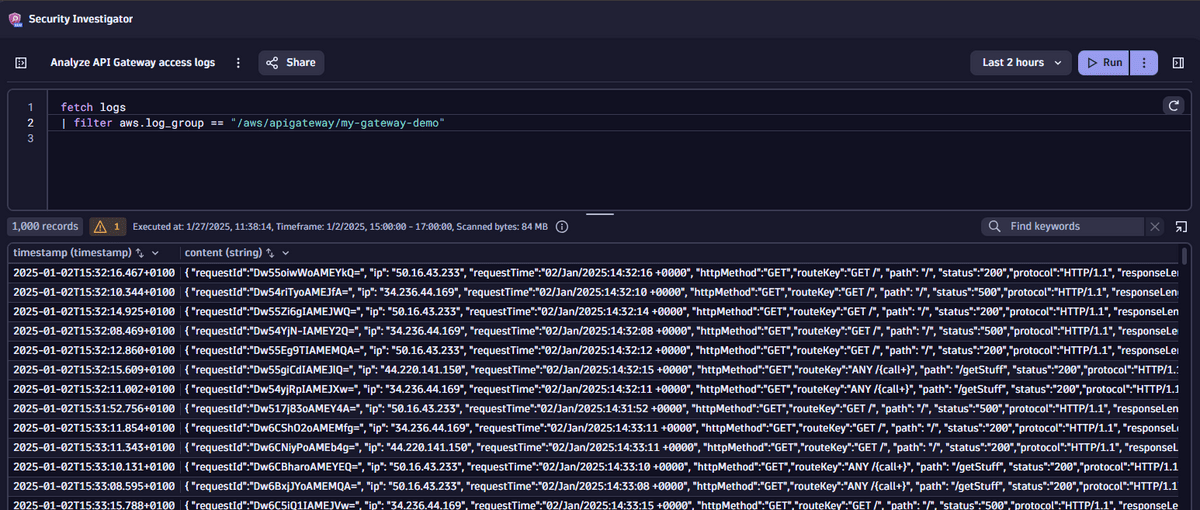Click the Analyze API Gateway access logs title
The width and height of the screenshot is (1200, 510).
(x=133, y=62)
